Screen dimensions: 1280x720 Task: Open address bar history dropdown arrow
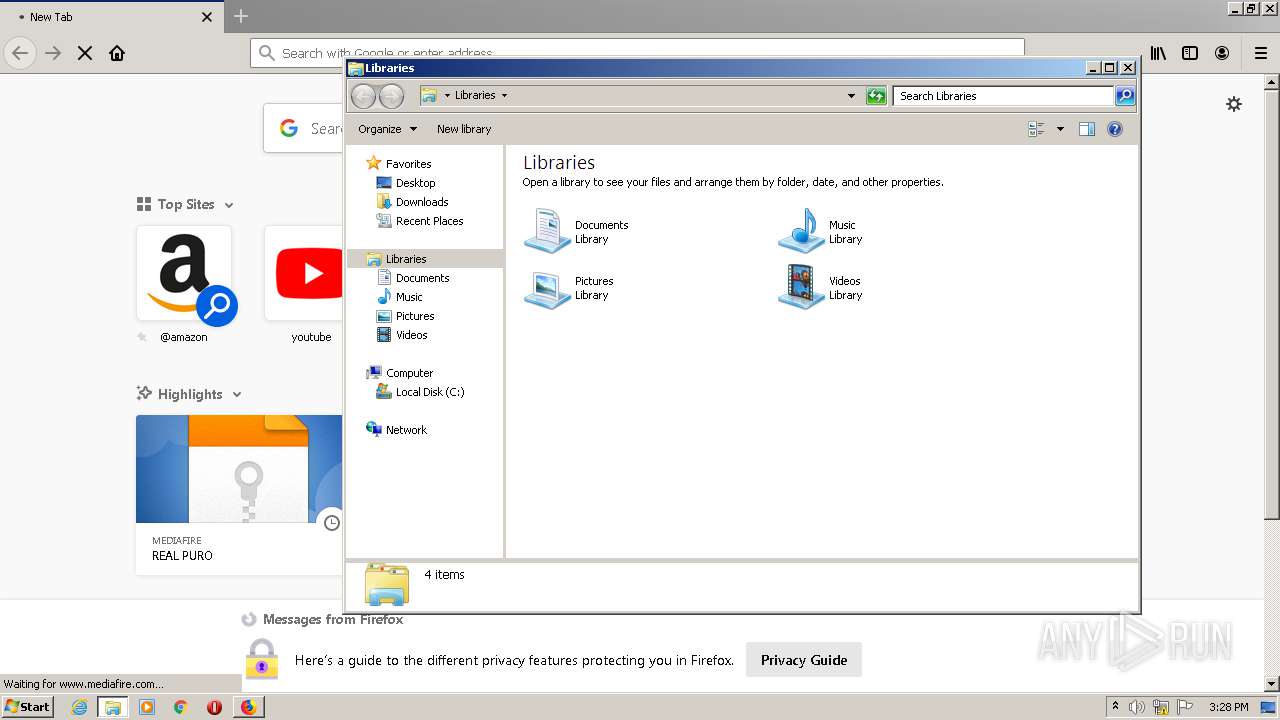point(851,96)
